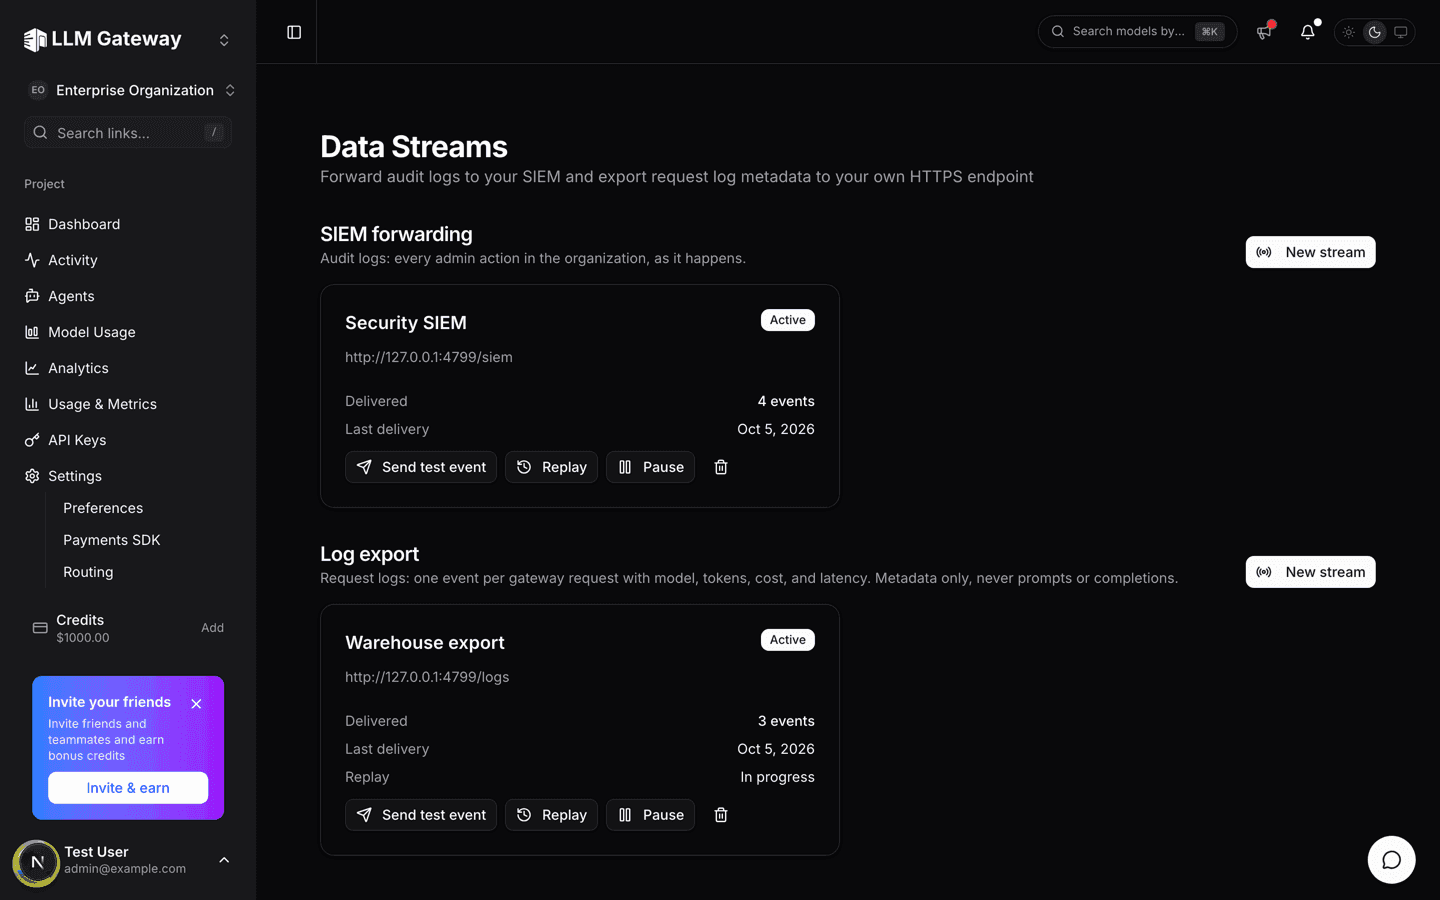Screen dimensions: 1440x900
Task: Expand the LLM Gateway switcher chevrons
Action: pos(224,40)
